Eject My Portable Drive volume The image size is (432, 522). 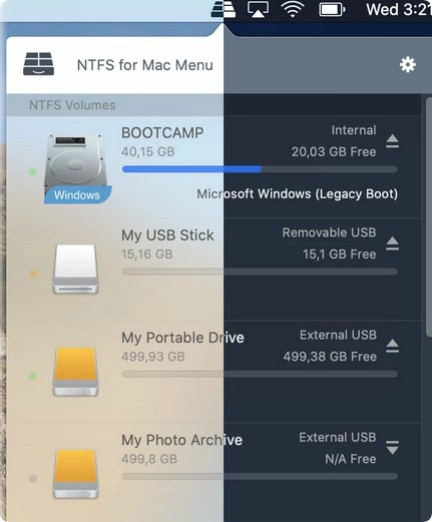(392, 346)
